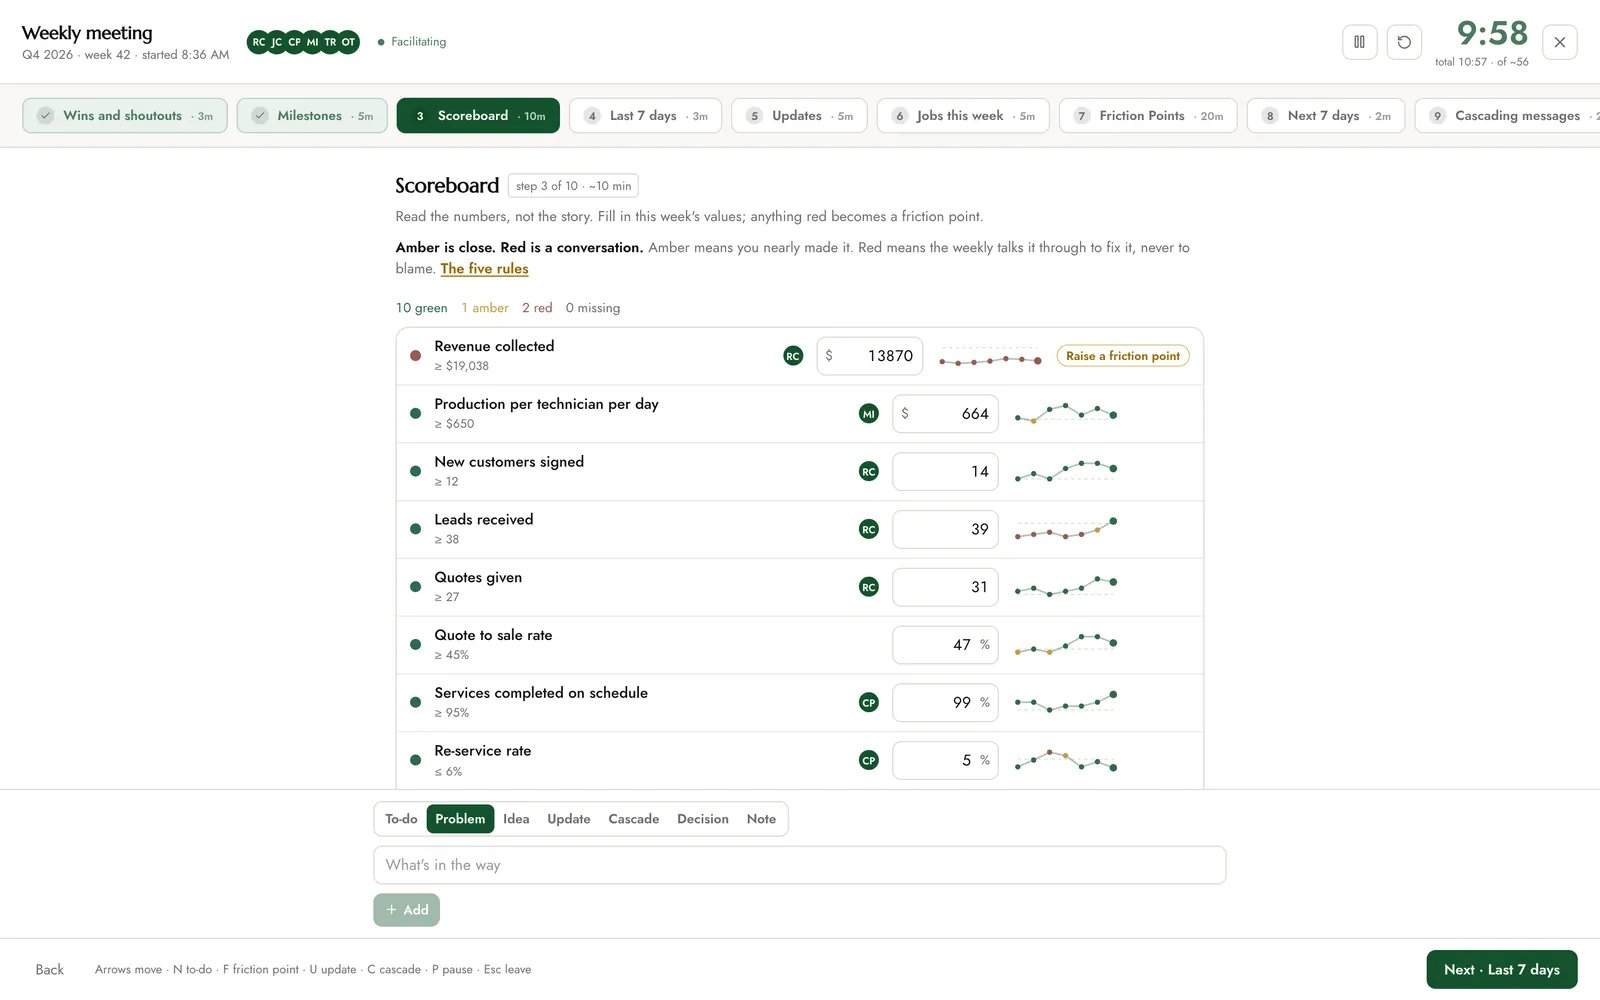Click the green status dot for Leads received

pos(415,529)
